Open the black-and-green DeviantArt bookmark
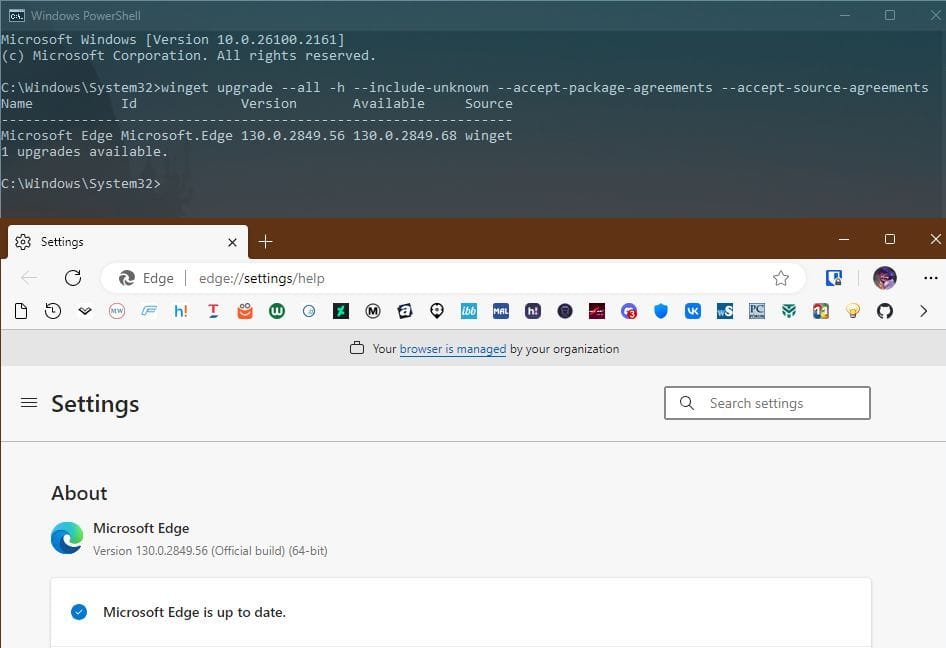The image size is (946, 648). click(341, 311)
